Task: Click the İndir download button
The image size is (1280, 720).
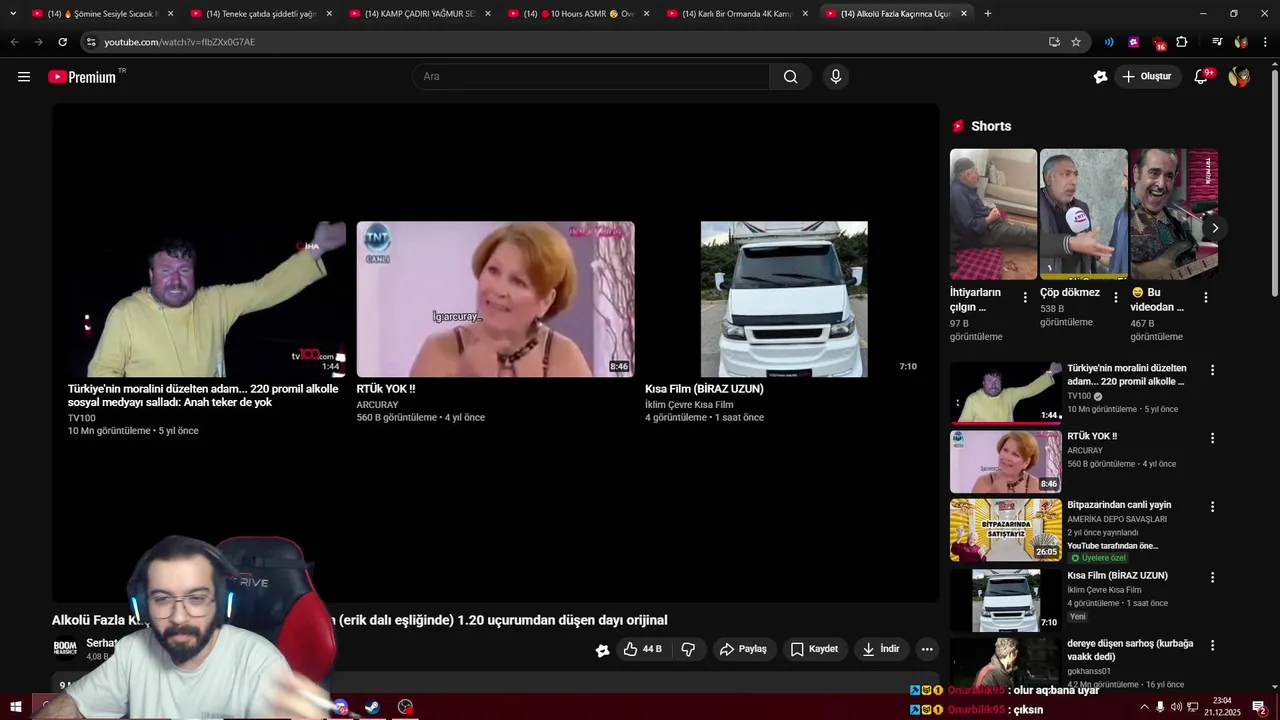Action: pos(881,649)
